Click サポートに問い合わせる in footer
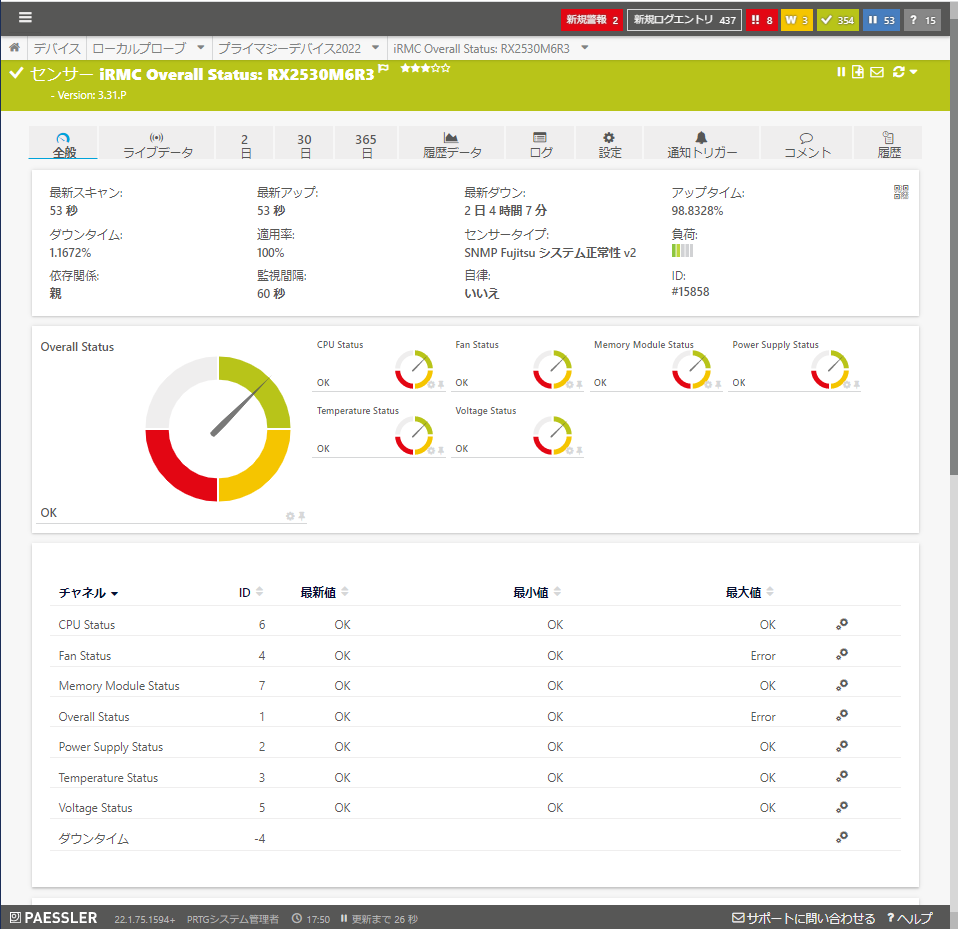The width and height of the screenshot is (958, 929). pos(803,918)
